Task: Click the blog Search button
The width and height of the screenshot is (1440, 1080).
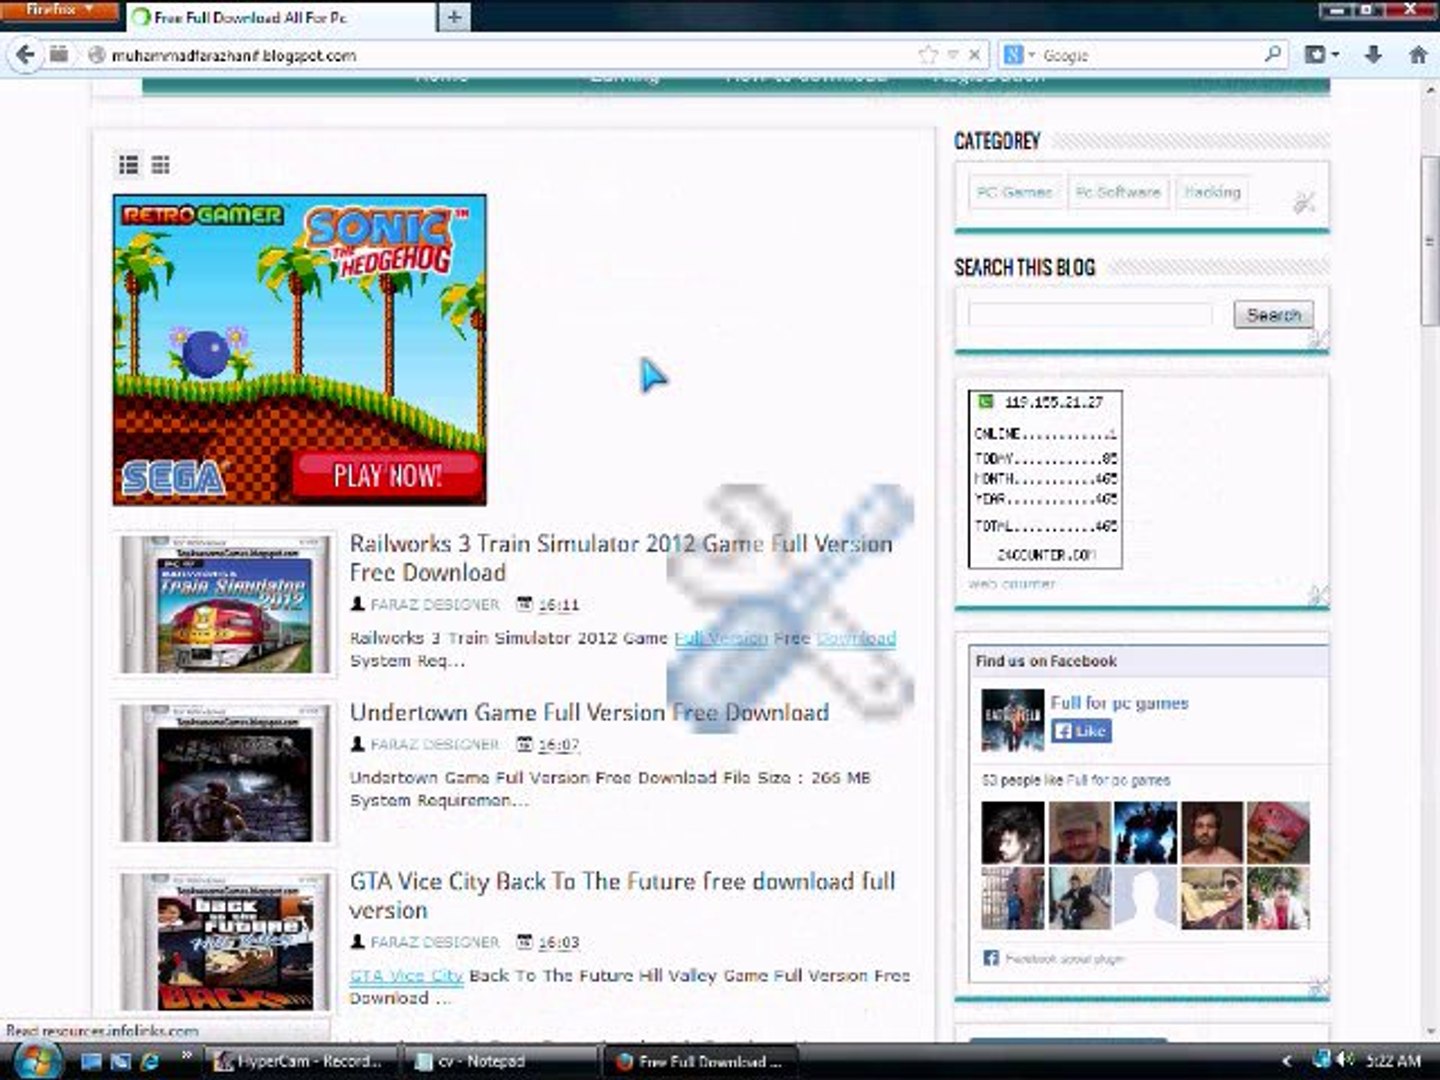Action: coord(1273,315)
